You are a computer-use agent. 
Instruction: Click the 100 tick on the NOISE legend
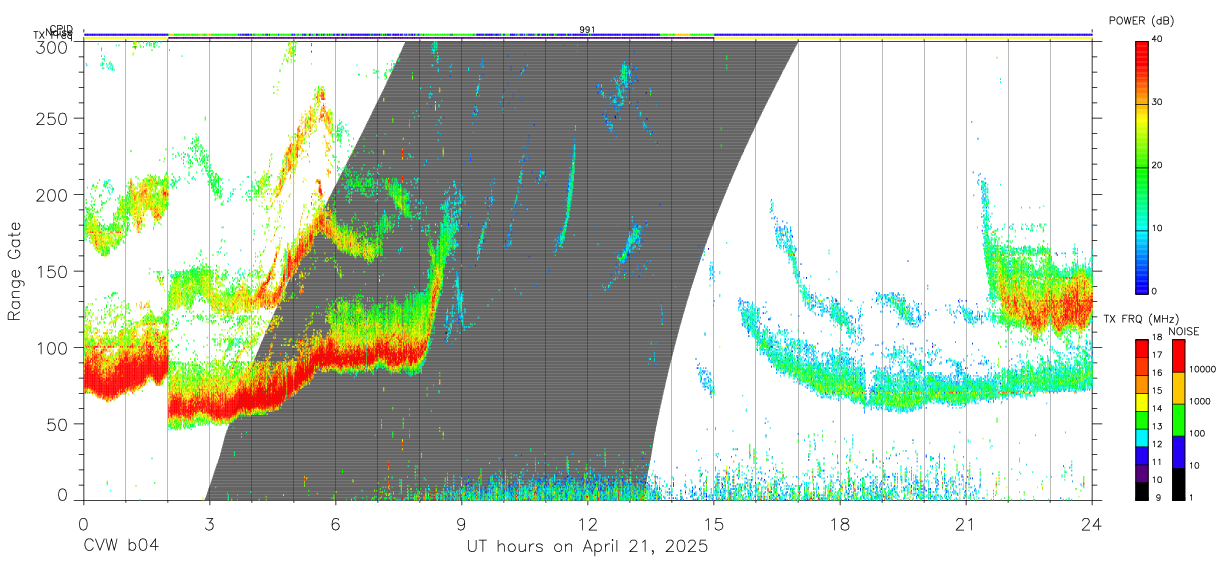(x=1197, y=433)
